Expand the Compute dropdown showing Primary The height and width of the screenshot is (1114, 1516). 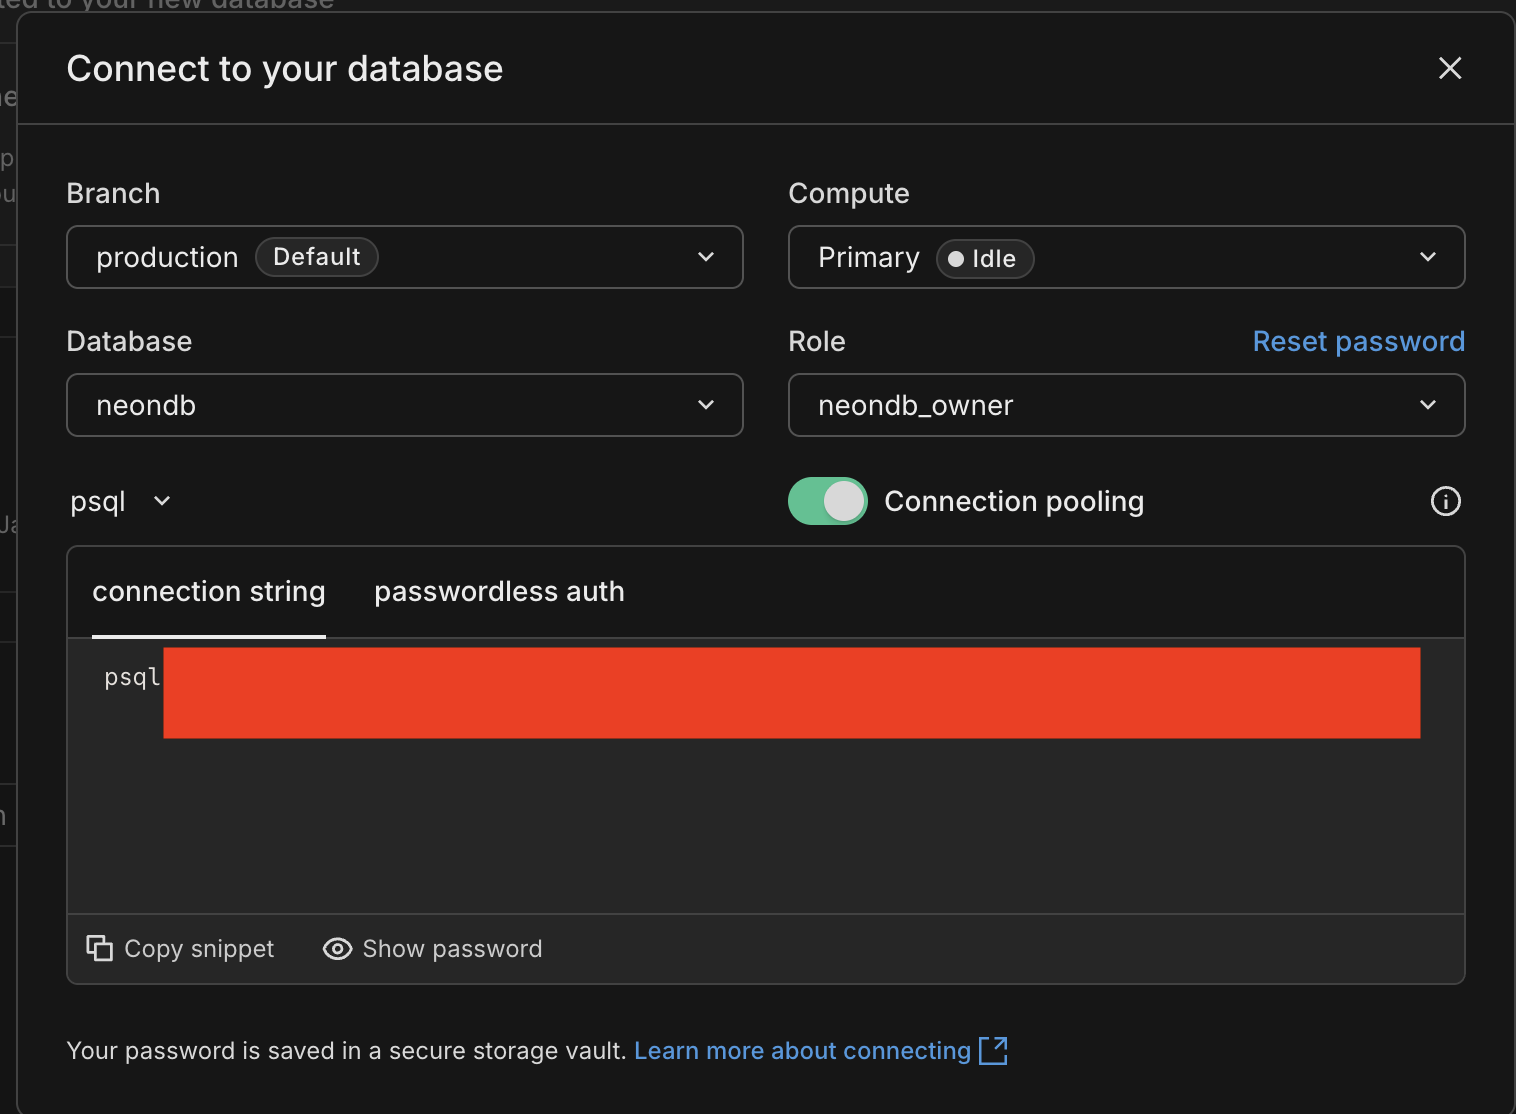click(1126, 257)
